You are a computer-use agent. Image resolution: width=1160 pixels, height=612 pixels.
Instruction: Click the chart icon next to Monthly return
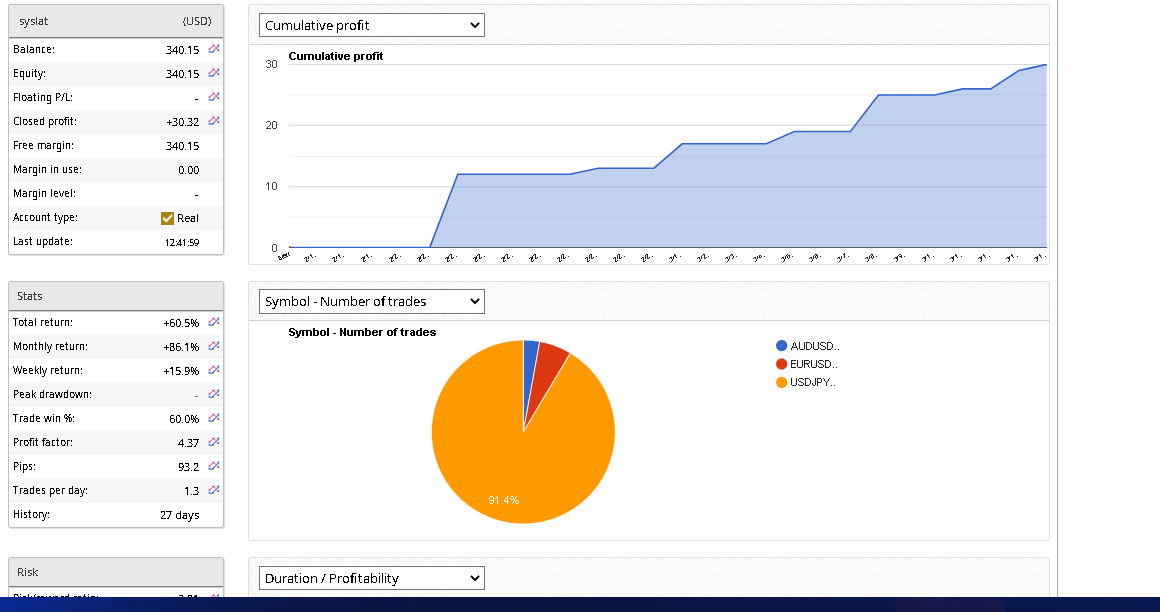pyautogui.click(x=213, y=346)
